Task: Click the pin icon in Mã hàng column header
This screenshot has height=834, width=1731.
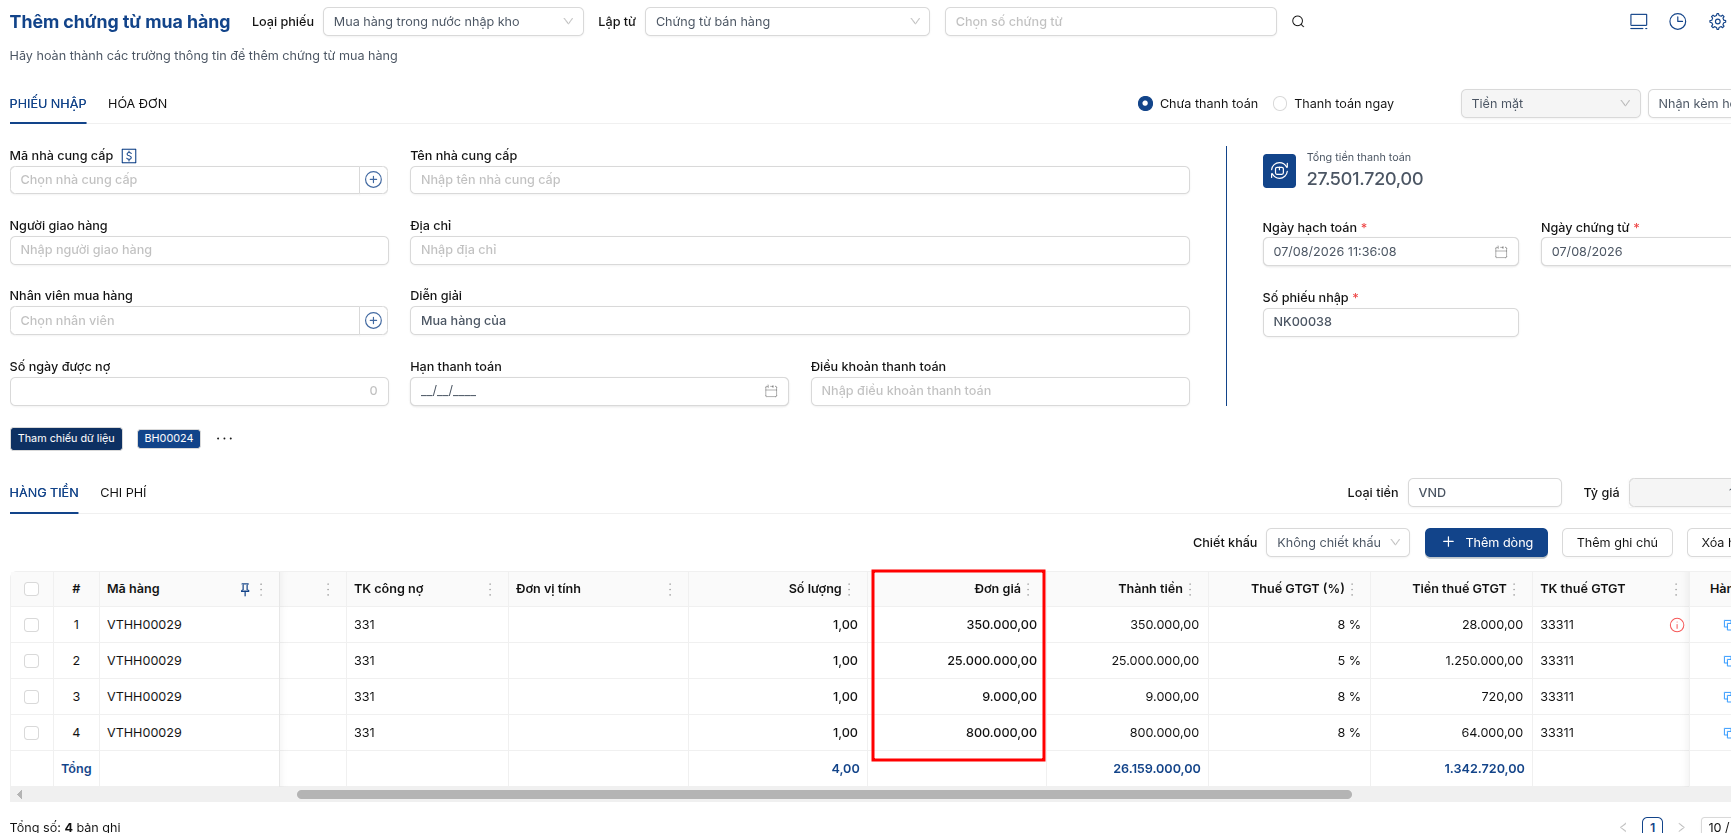Action: coord(245,589)
